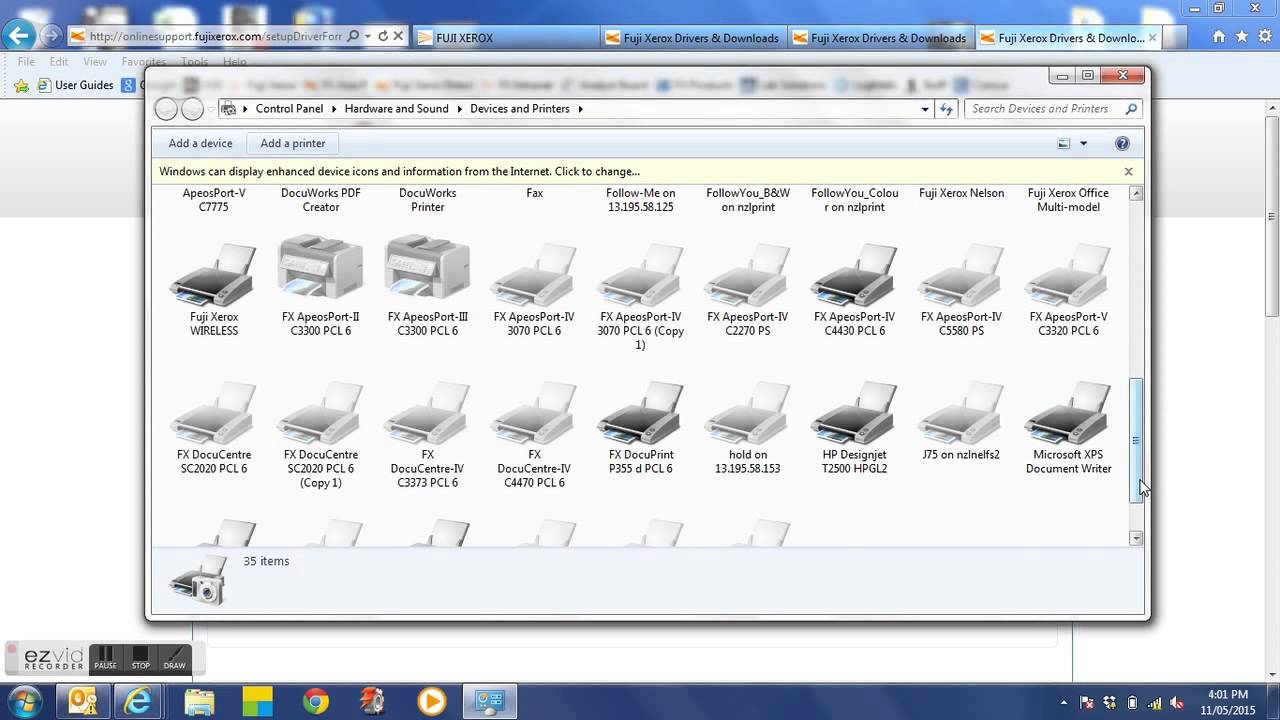Open media player orange icon in taskbar
The width and height of the screenshot is (1280, 720).
point(432,701)
